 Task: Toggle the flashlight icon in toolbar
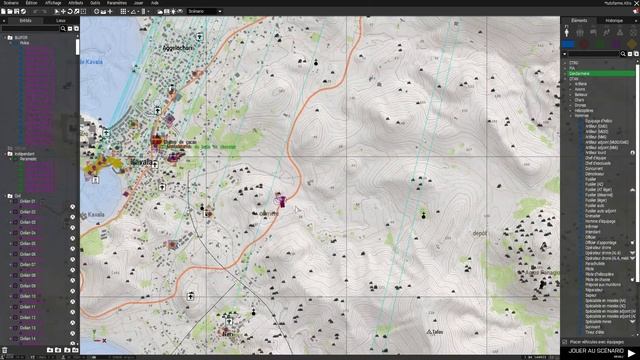tap(173, 11)
